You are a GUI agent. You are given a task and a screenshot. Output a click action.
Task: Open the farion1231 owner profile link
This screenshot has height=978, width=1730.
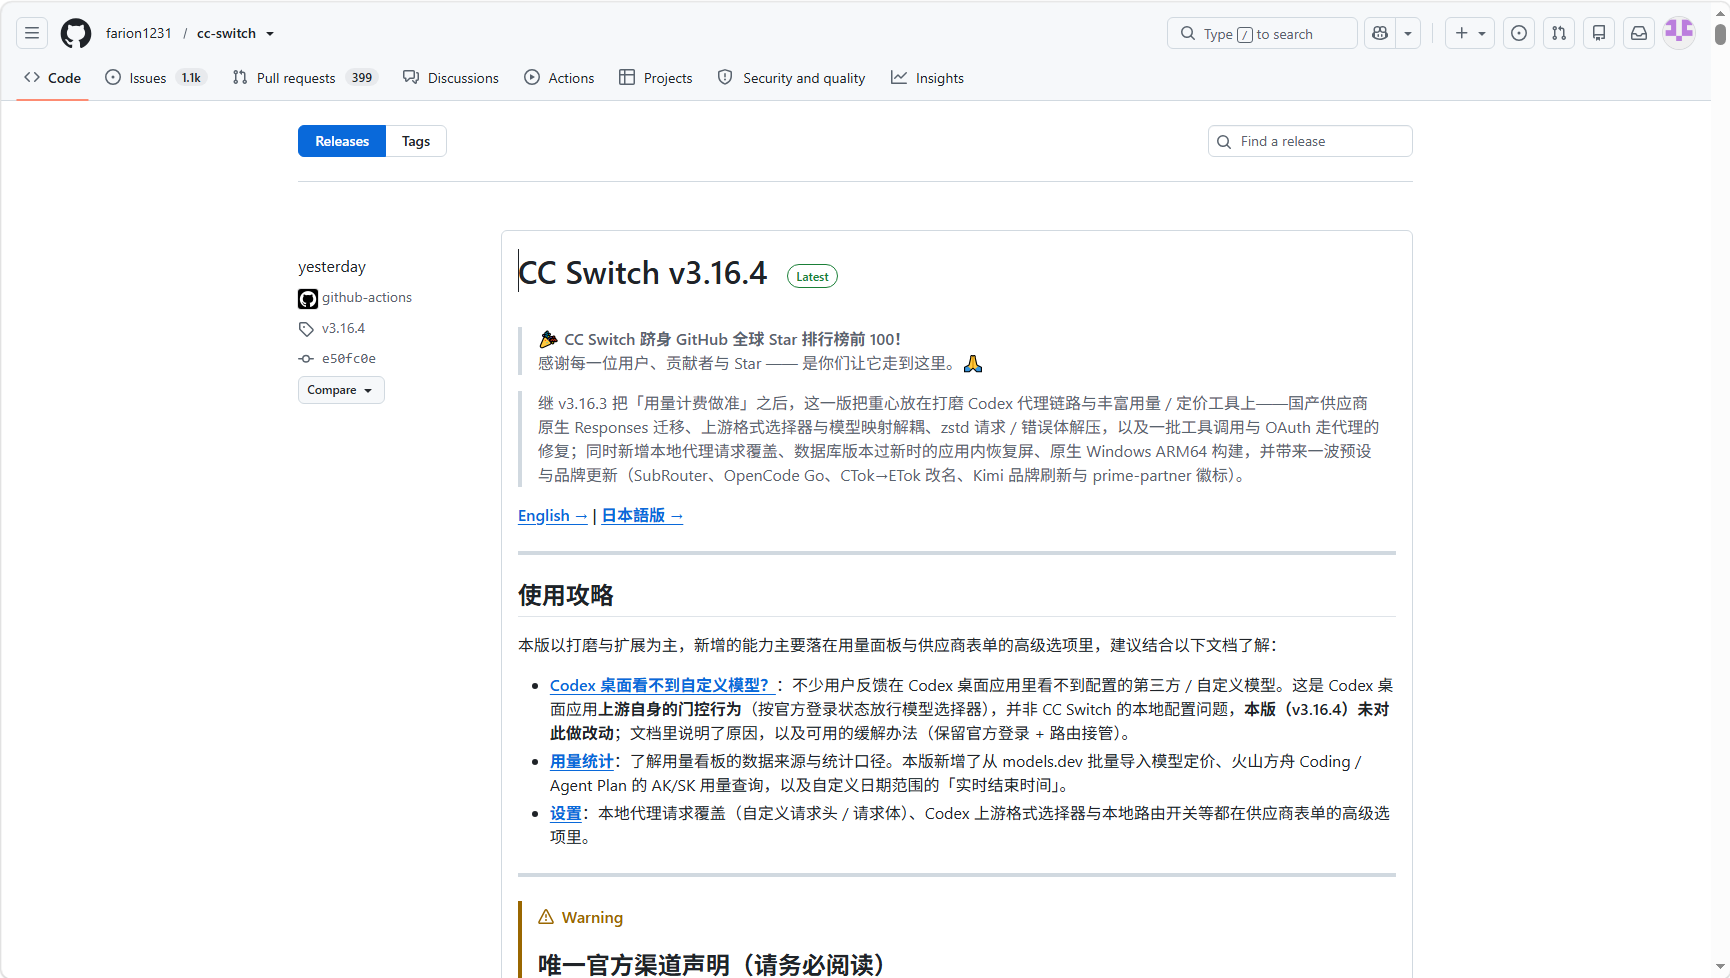point(139,33)
